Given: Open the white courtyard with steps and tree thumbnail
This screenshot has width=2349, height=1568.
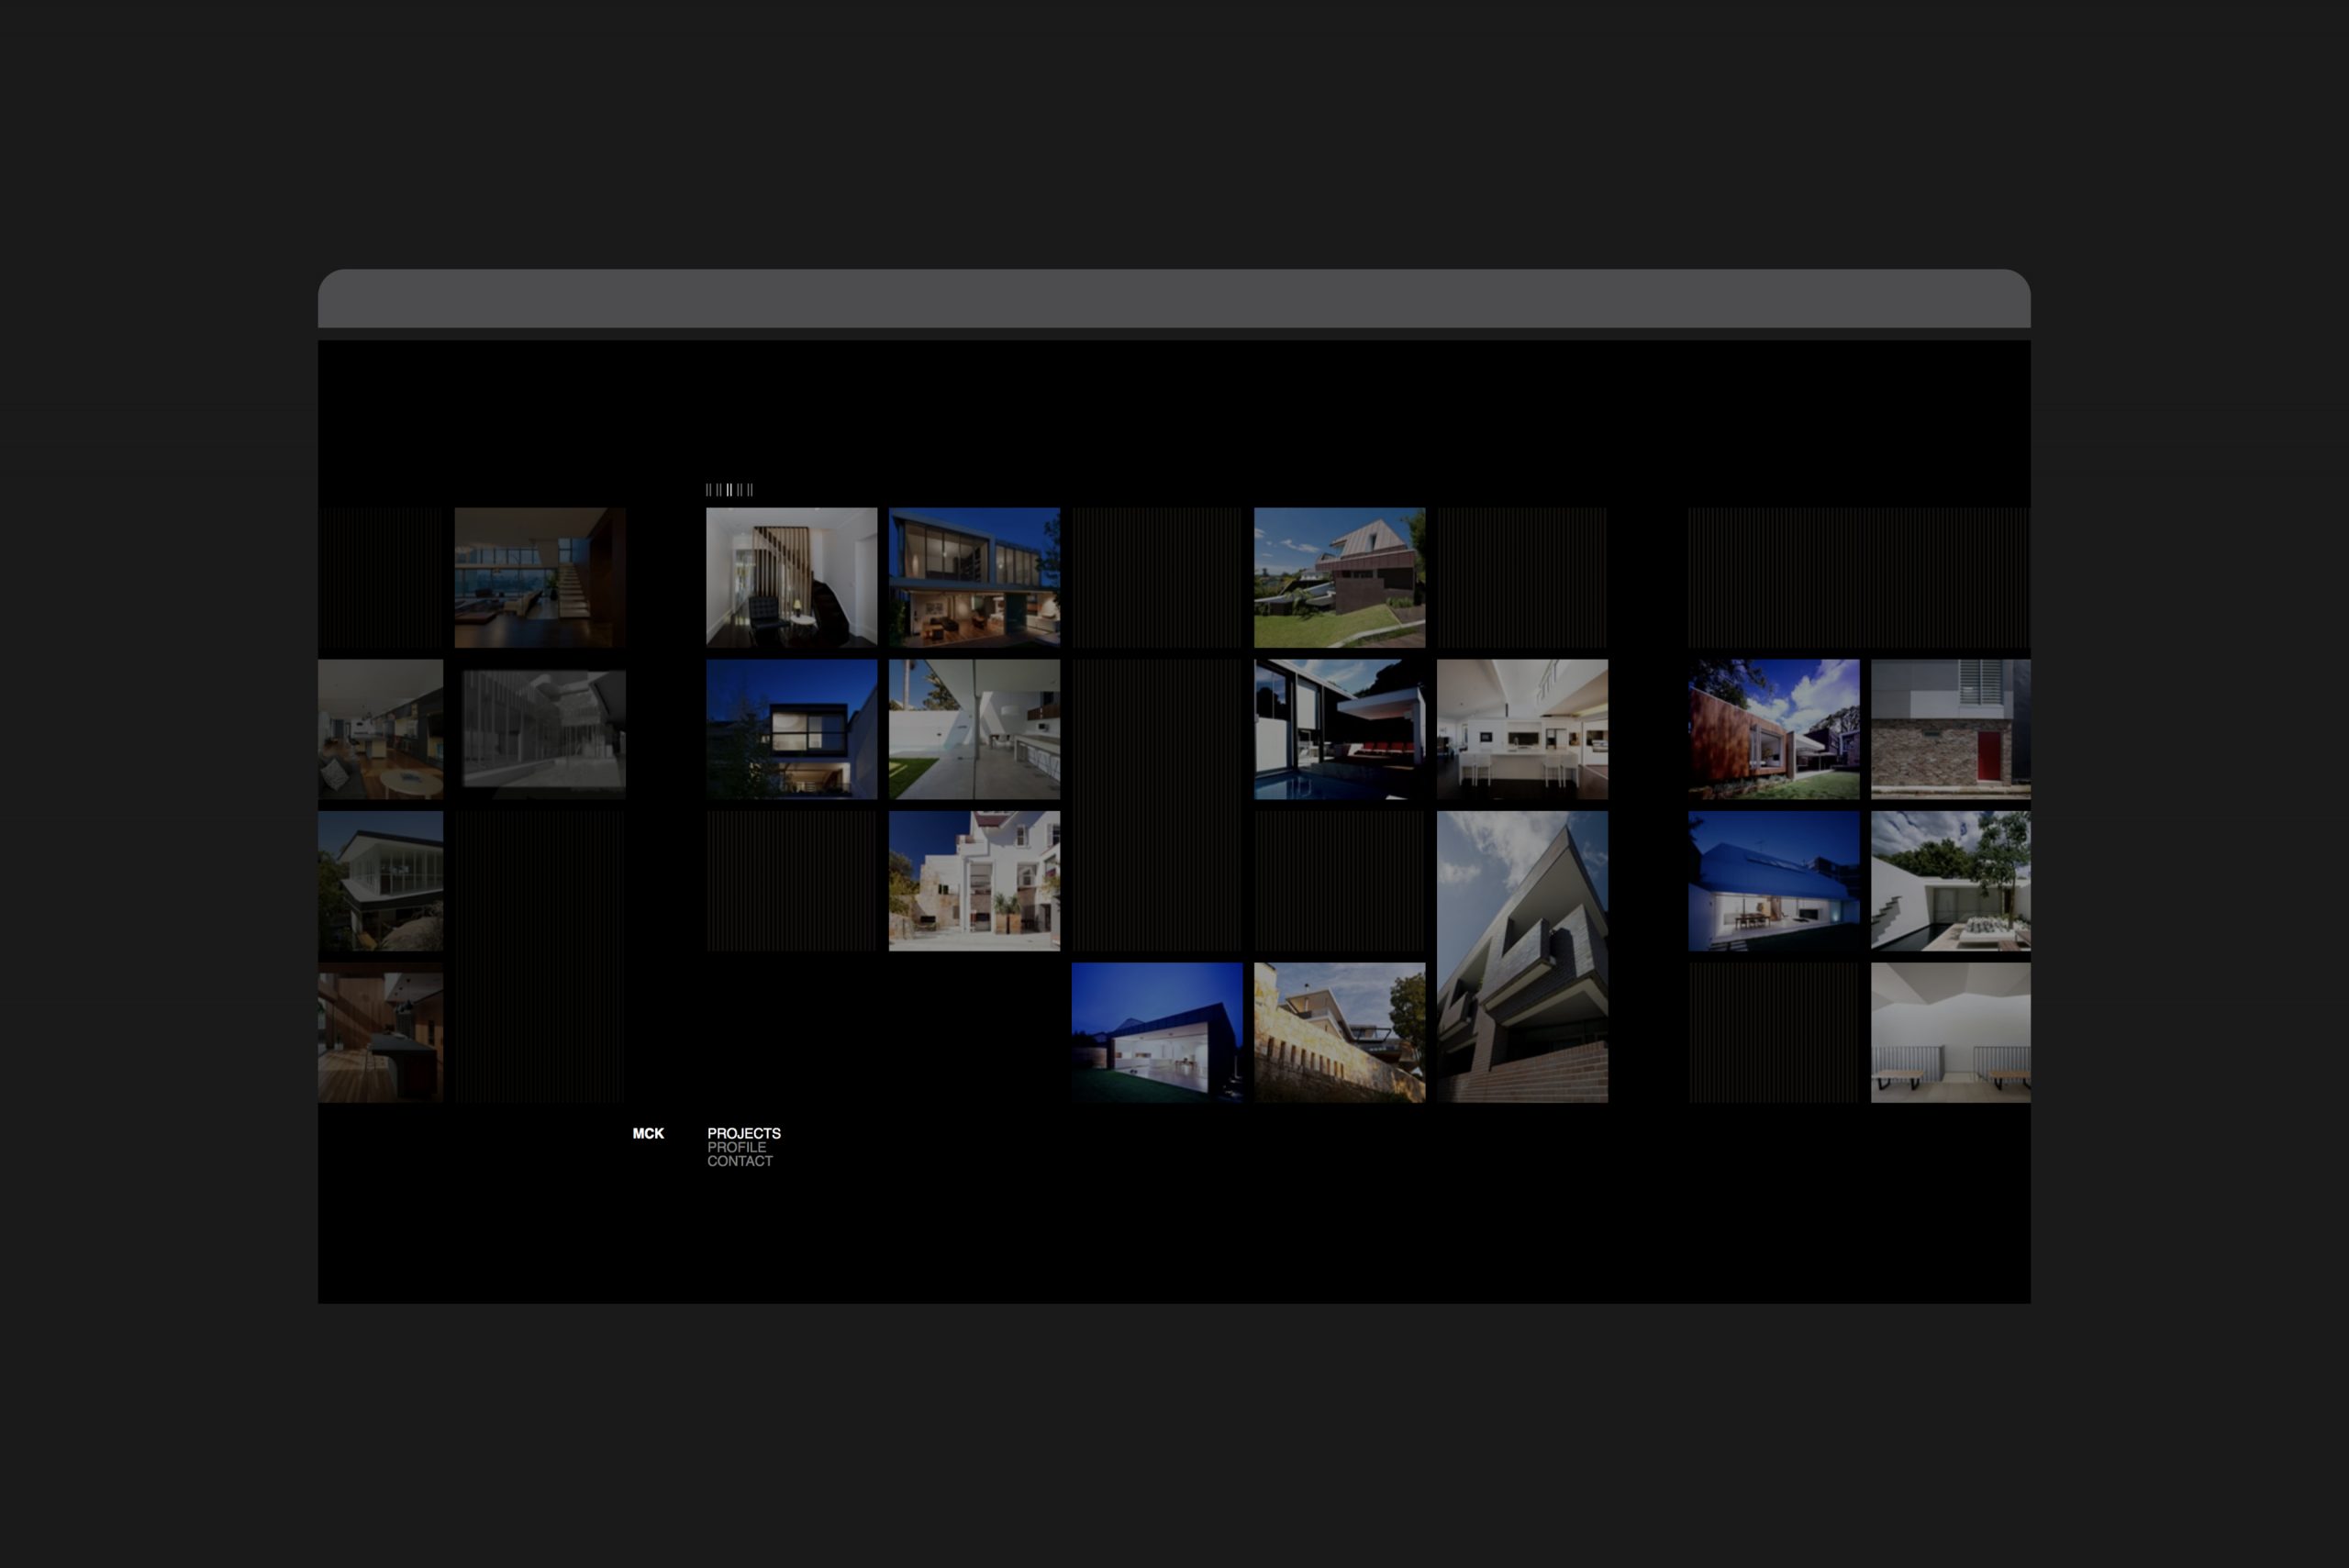Looking at the screenshot, I should (1951, 881).
